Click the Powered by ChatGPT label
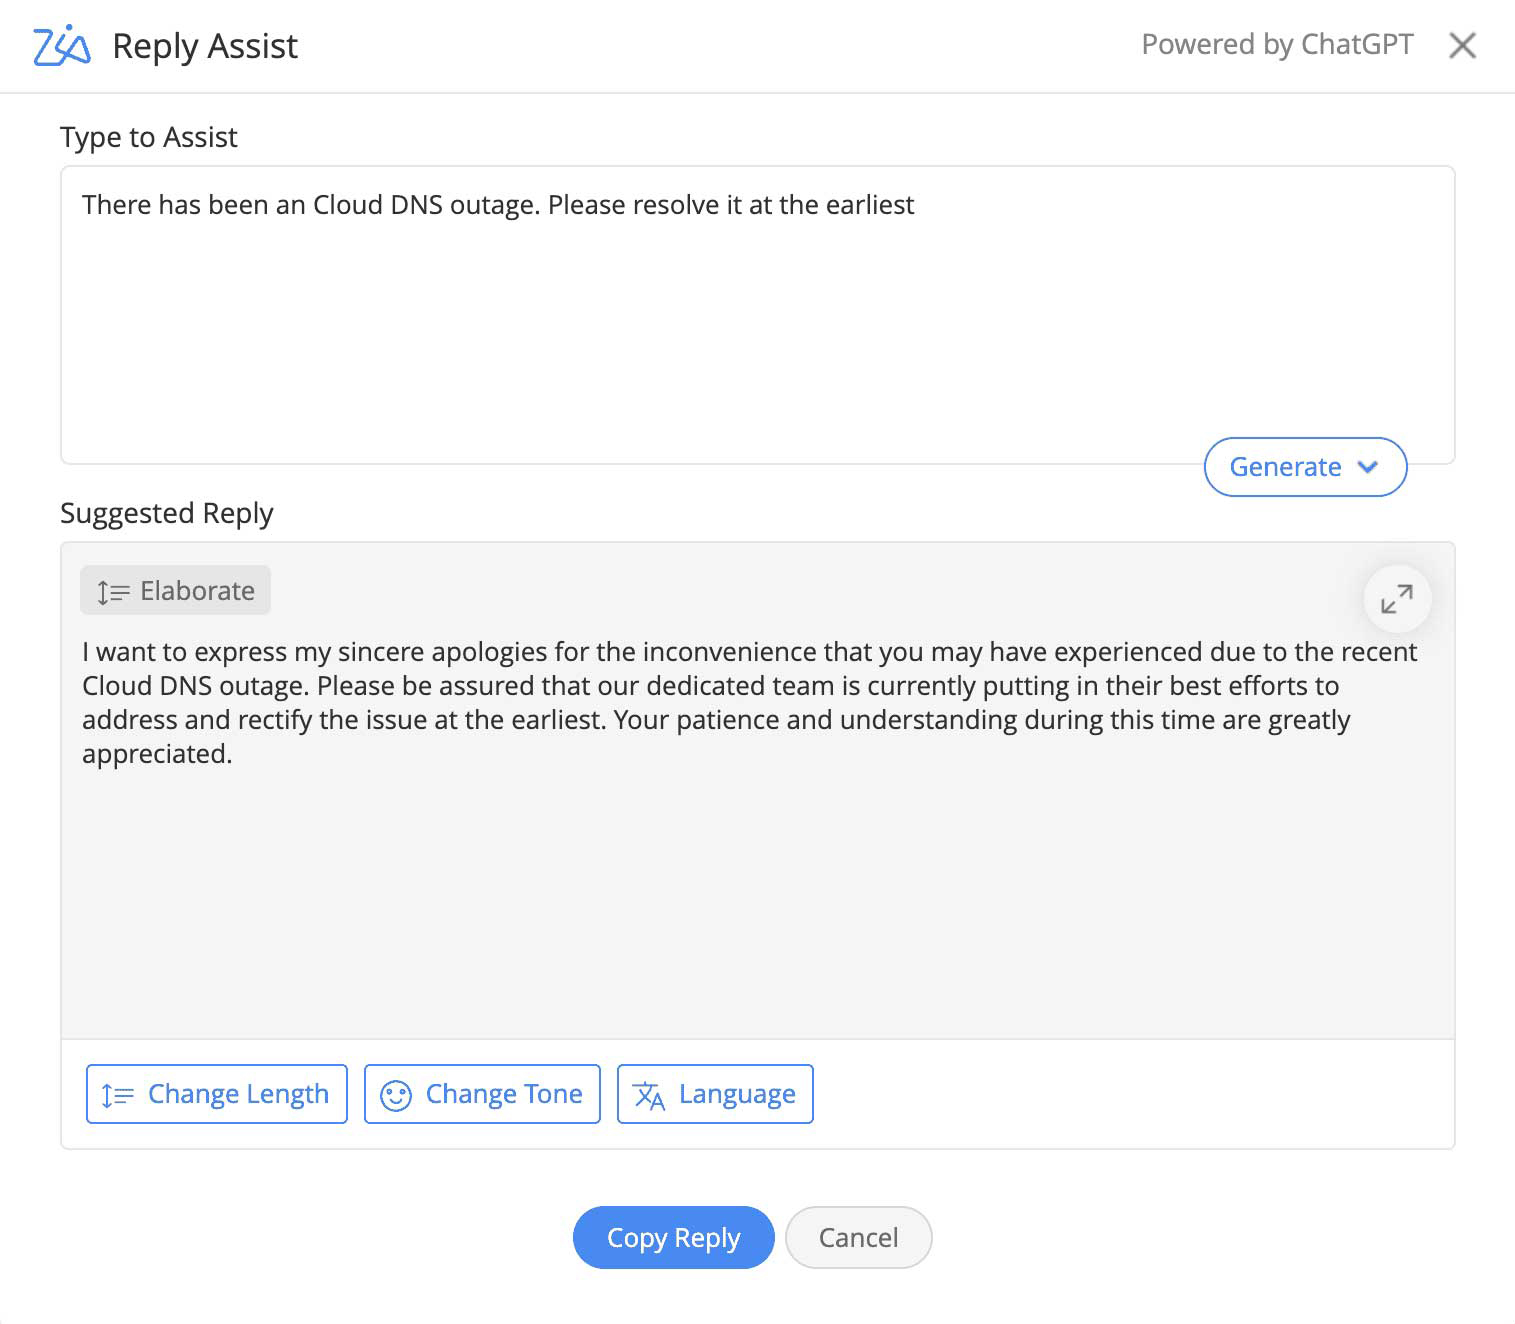 click(x=1277, y=45)
